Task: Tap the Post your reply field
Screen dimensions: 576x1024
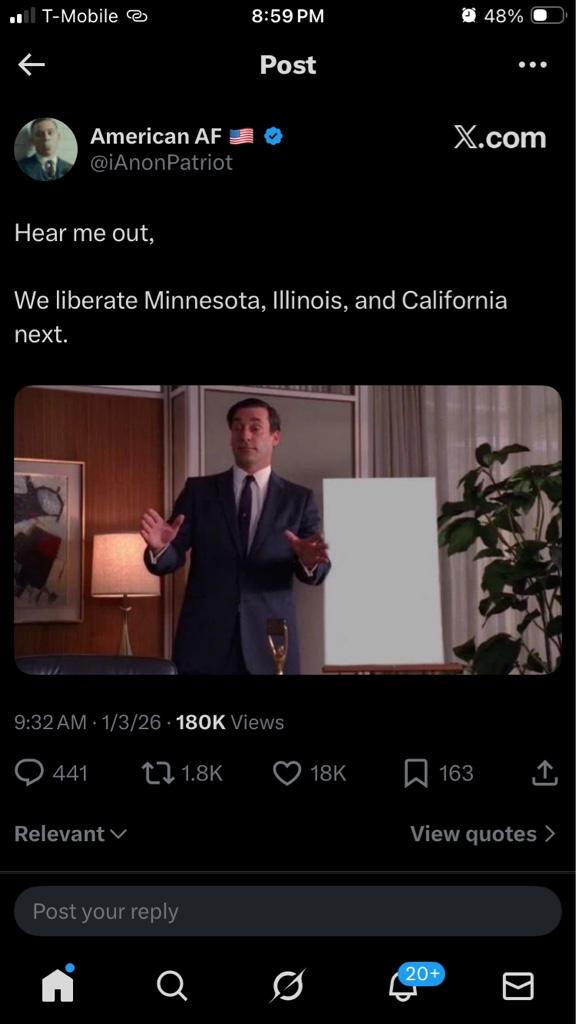Action: 288,911
